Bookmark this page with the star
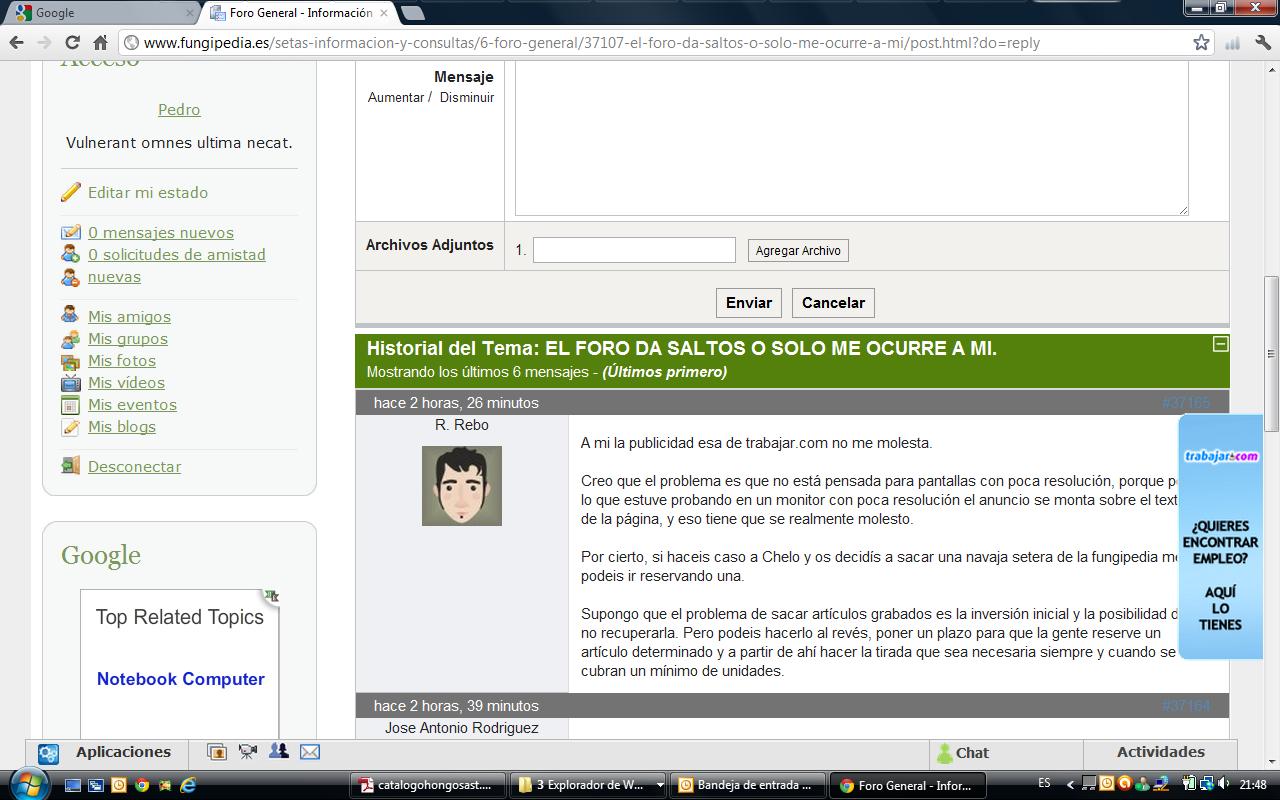 tap(1201, 43)
